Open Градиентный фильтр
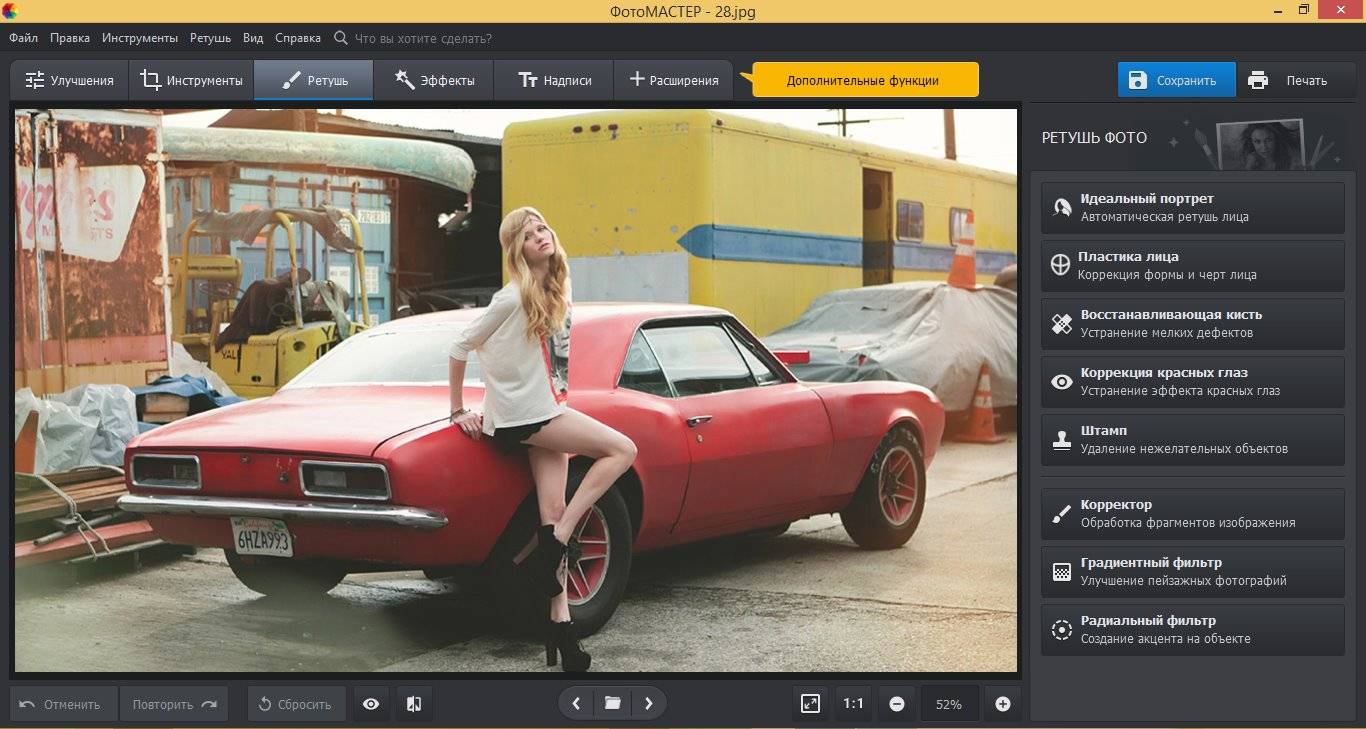Screen dimensions: 1366x729 pos(1192,571)
